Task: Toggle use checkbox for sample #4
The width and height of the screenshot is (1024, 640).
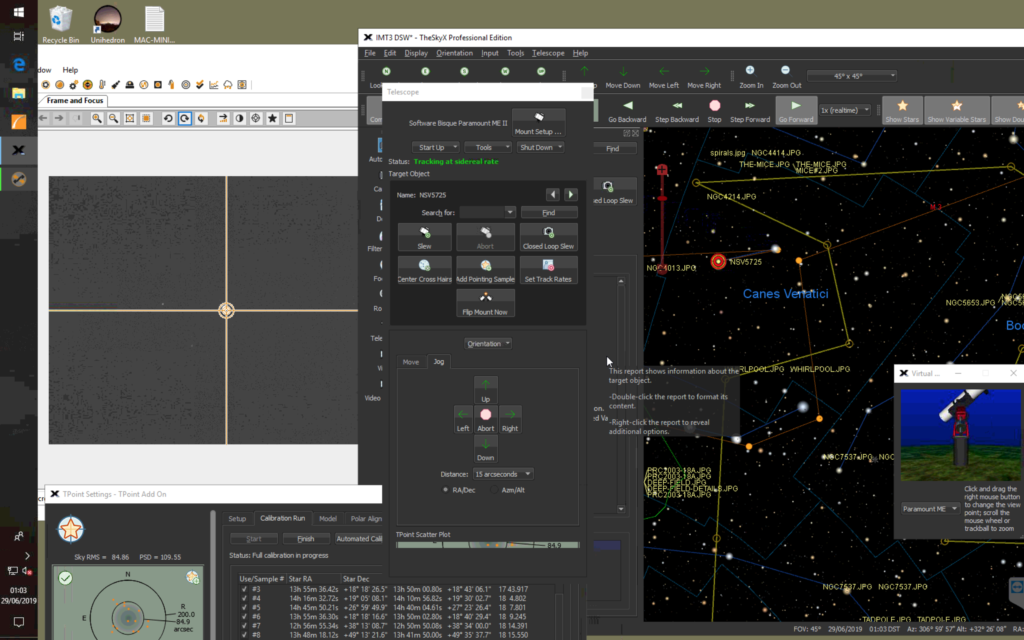Action: click(244, 598)
